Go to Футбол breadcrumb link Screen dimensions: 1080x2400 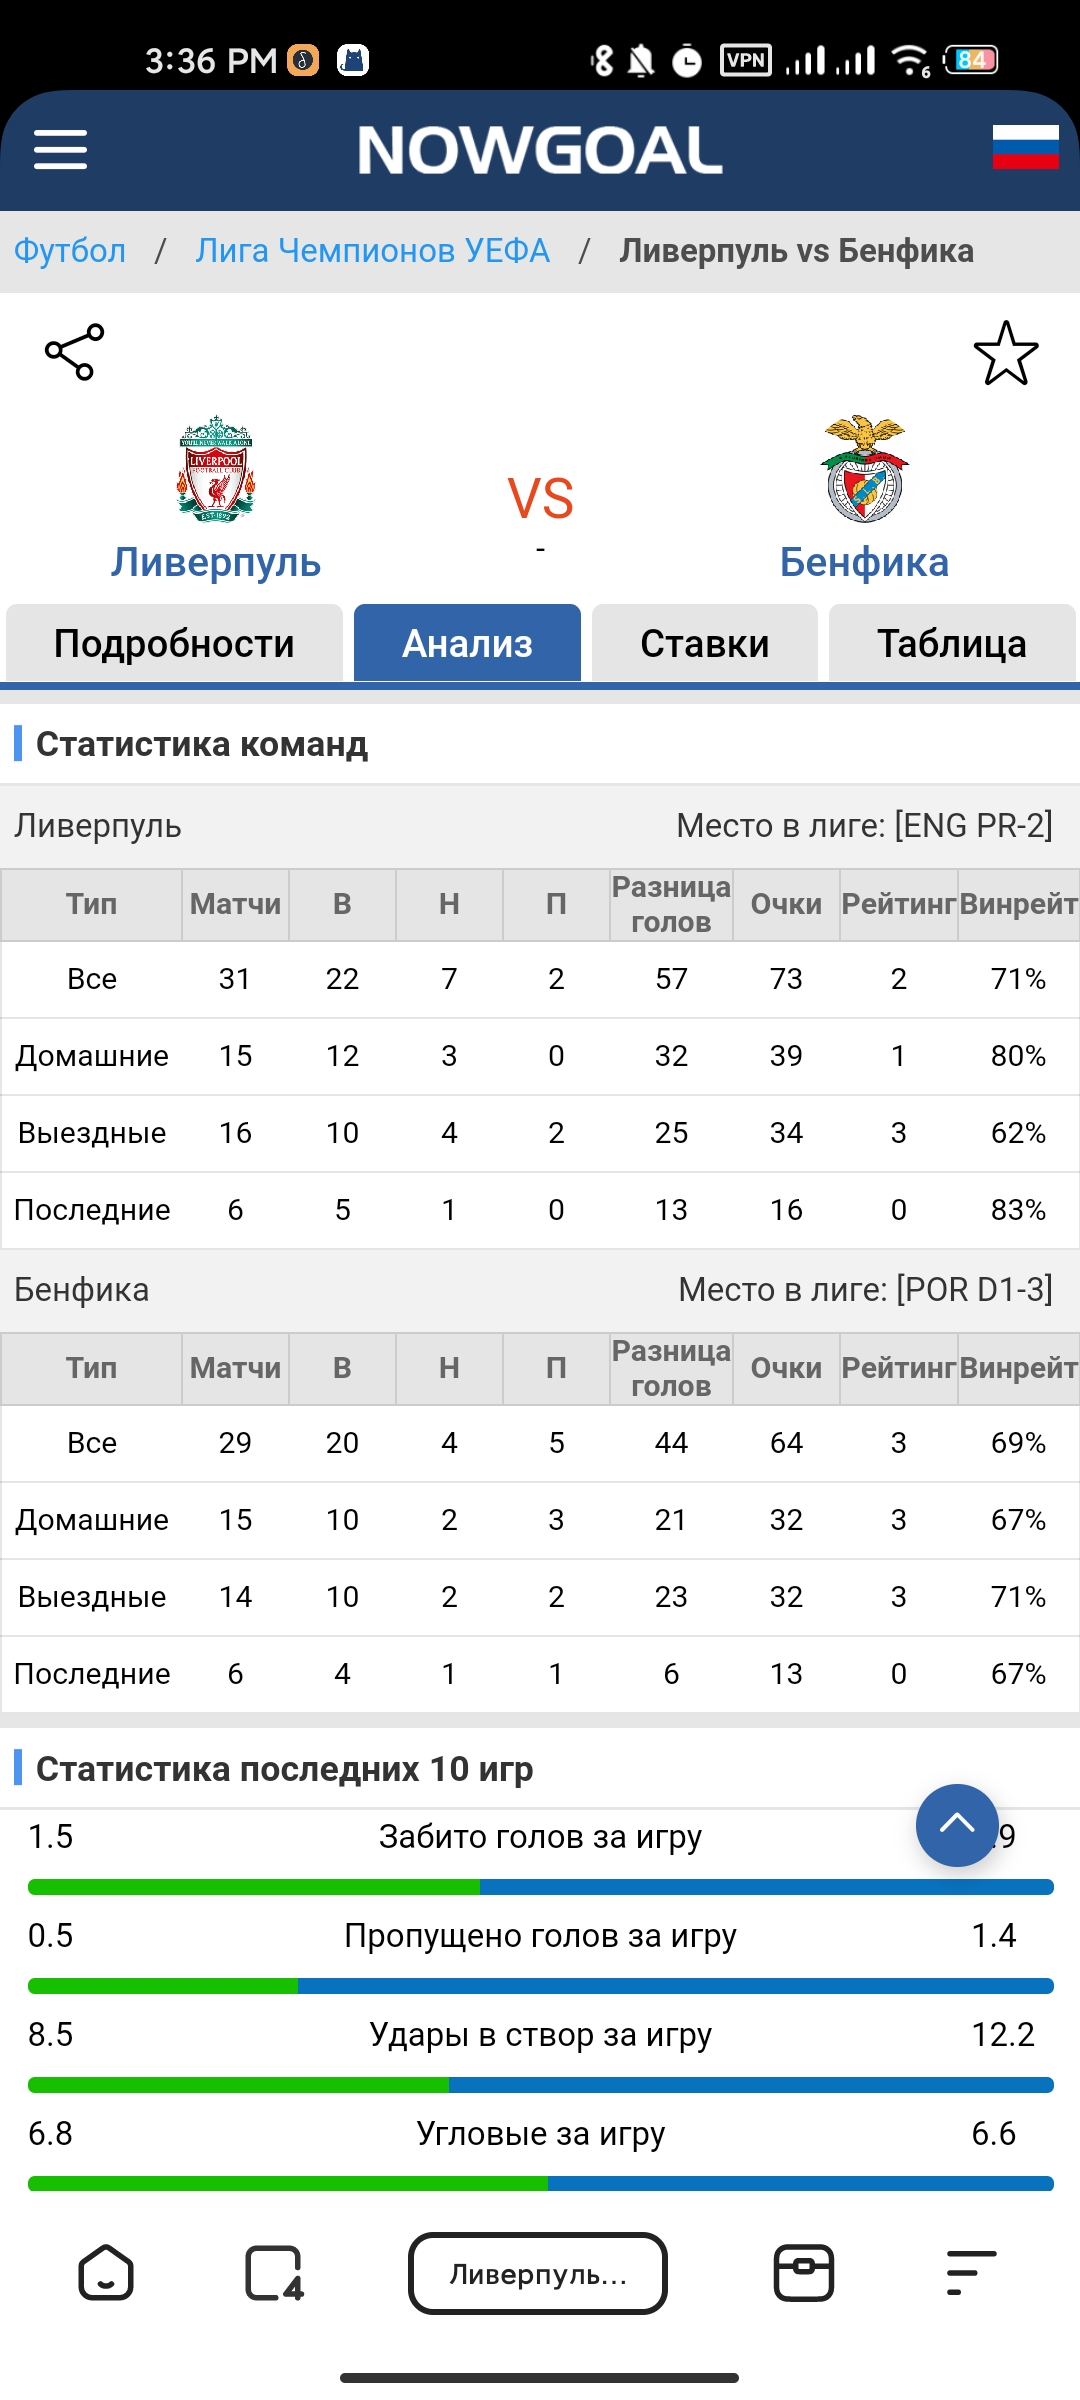[x=70, y=250]
